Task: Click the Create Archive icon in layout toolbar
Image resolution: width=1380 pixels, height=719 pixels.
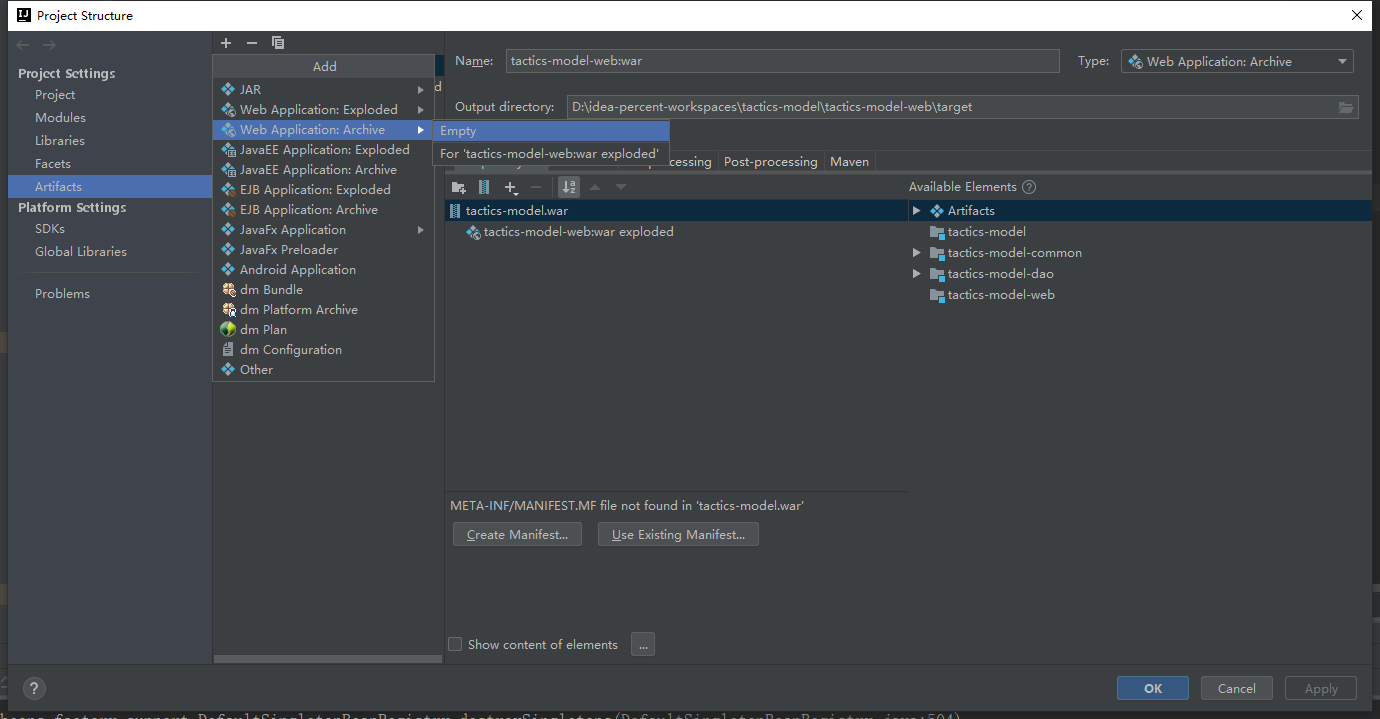Action: 484,187
